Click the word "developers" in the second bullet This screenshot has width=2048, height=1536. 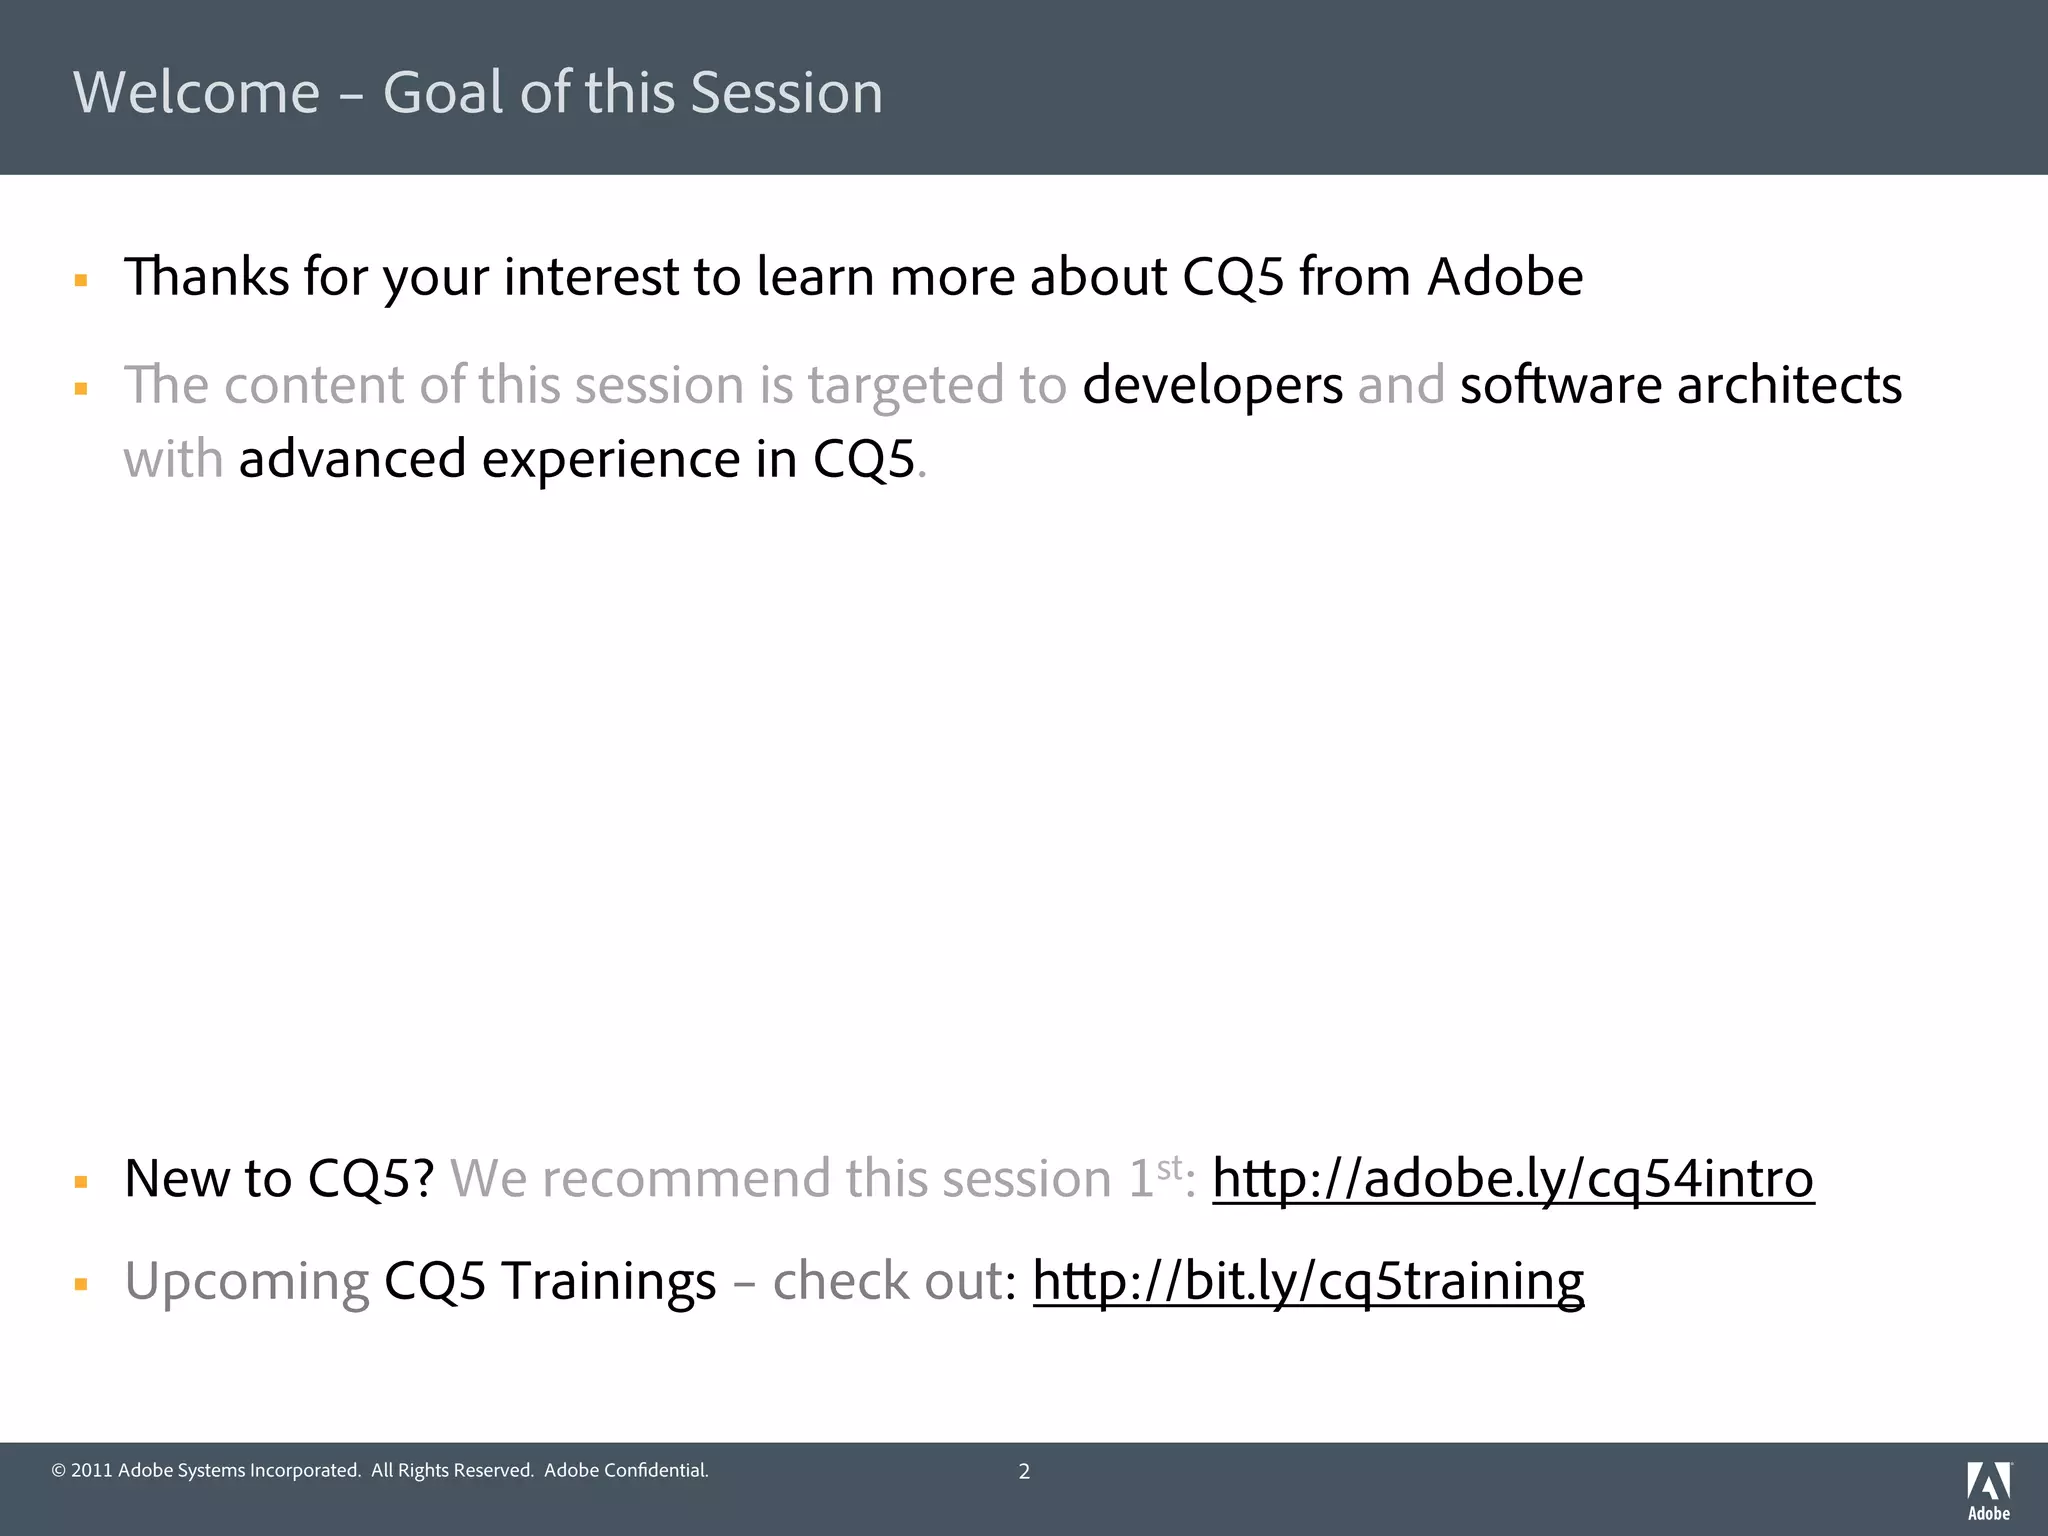[x=1212, y=385]
